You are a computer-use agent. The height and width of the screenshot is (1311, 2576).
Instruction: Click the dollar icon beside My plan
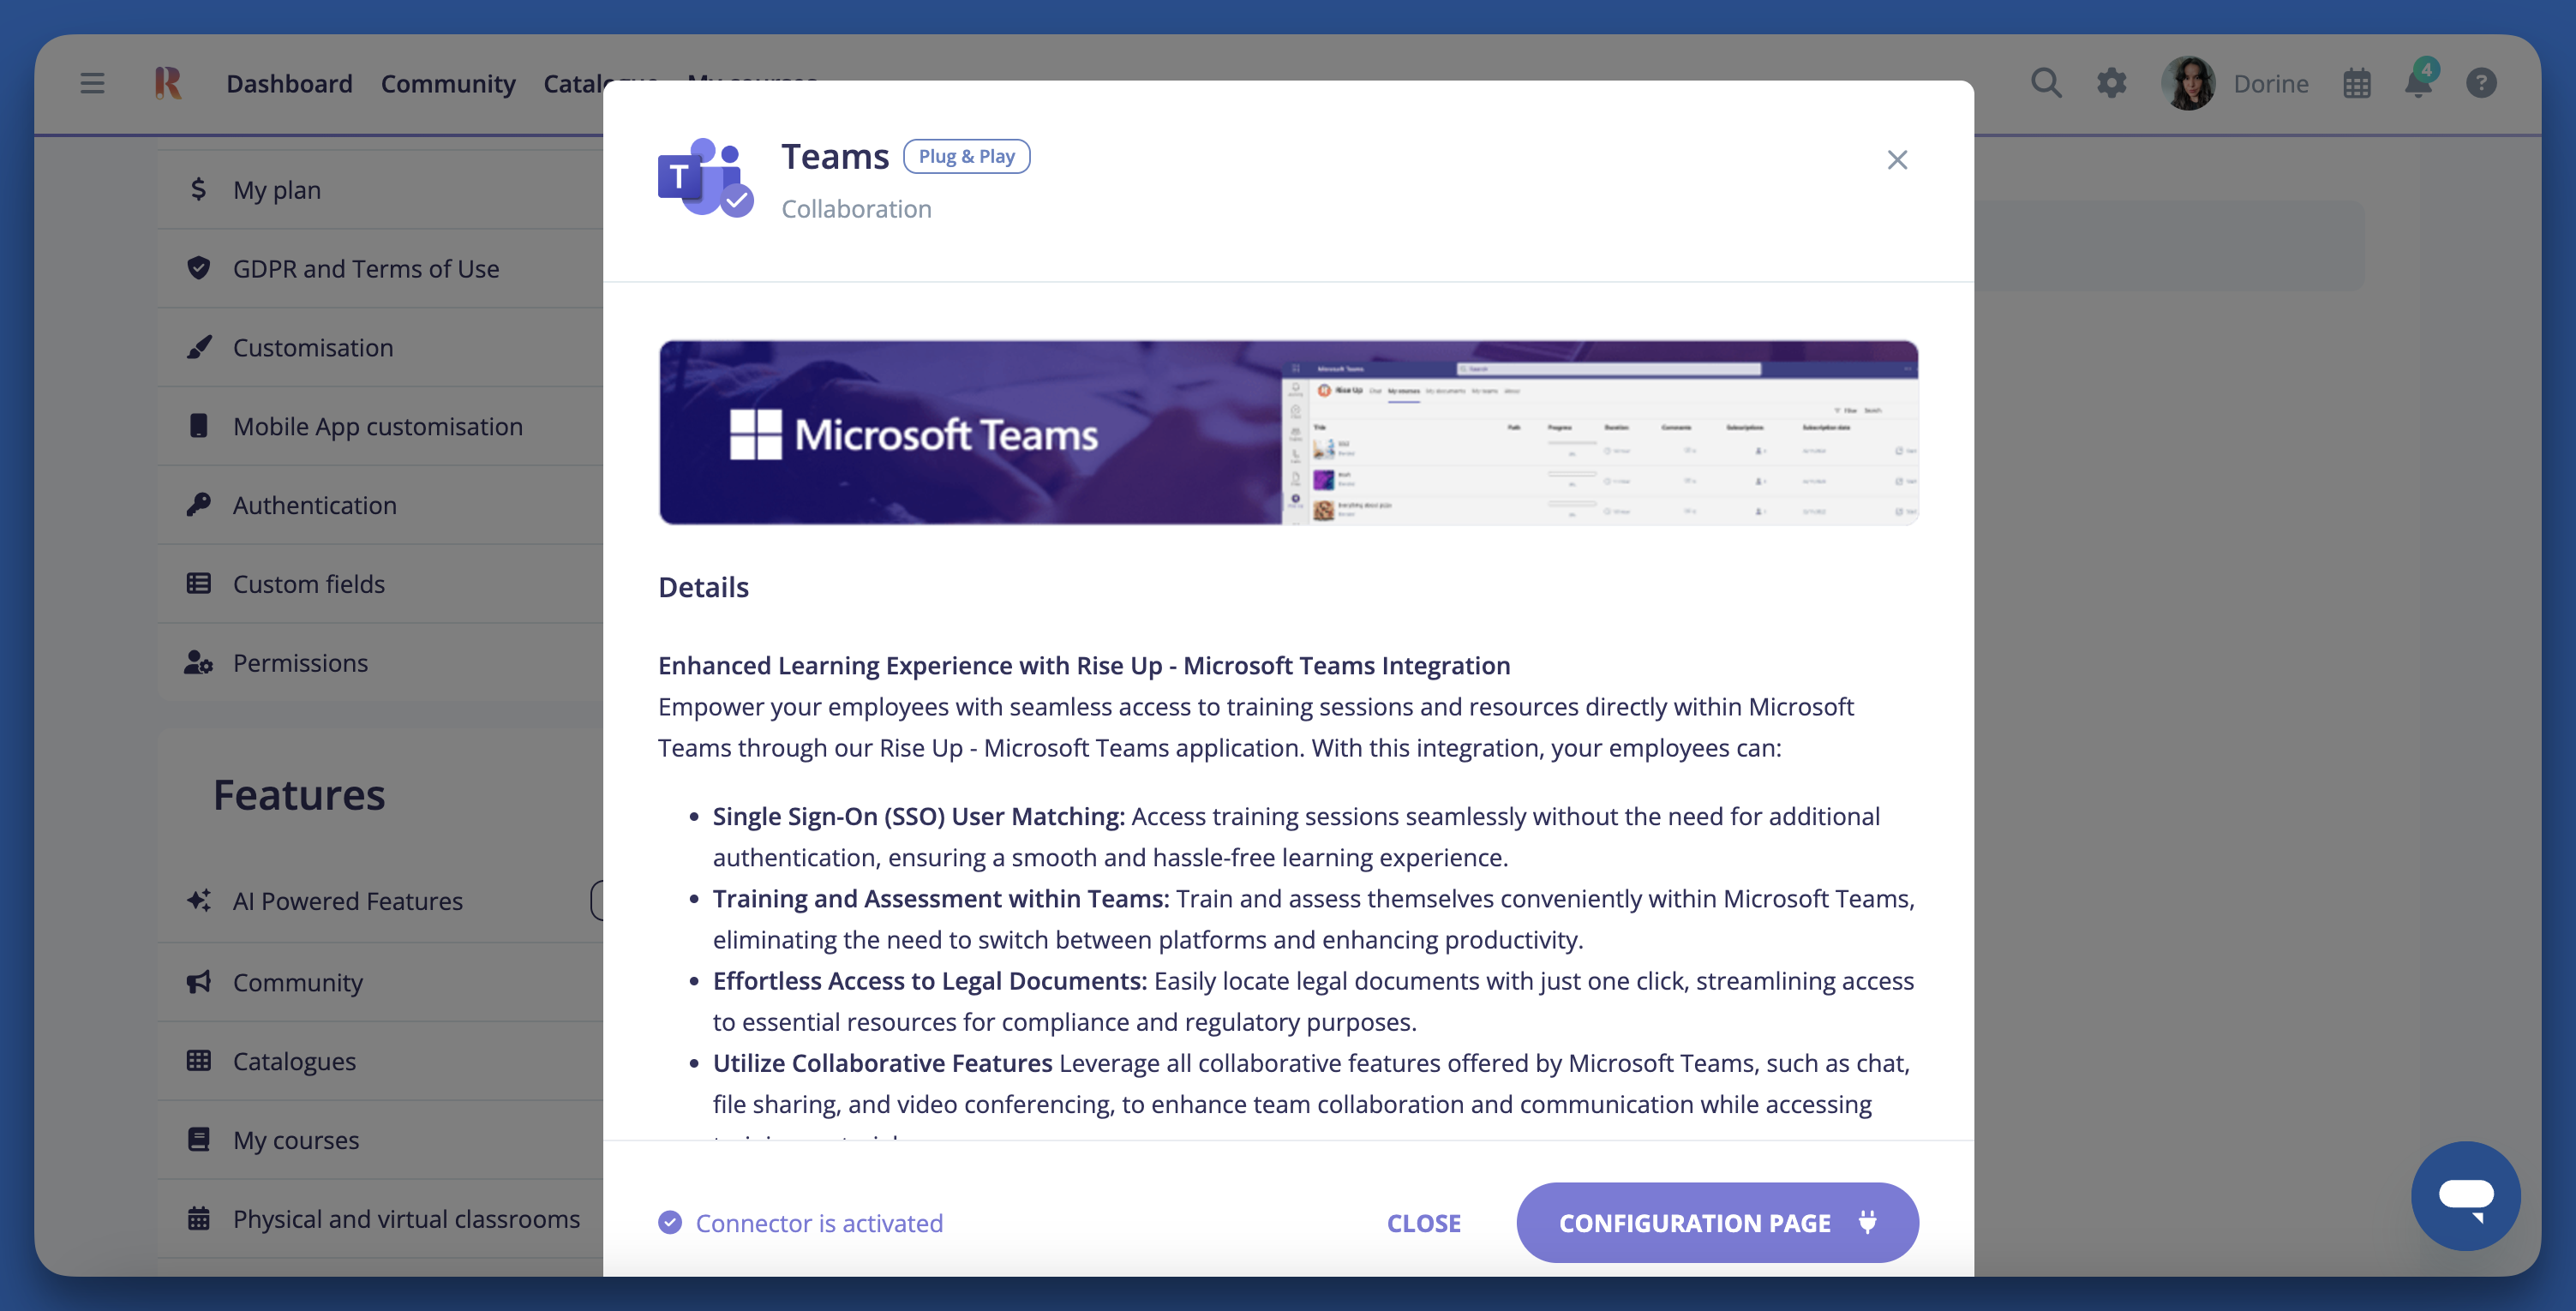coord(198,189)
